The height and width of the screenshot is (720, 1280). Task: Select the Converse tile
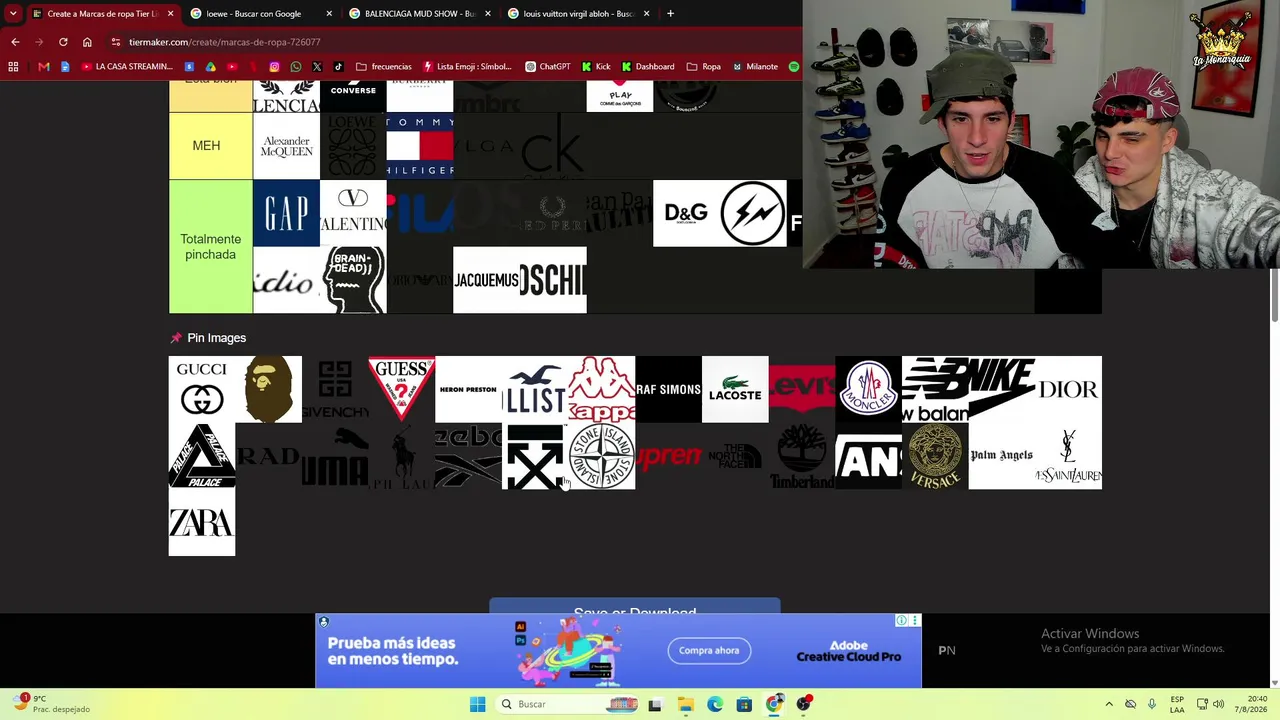353,96
